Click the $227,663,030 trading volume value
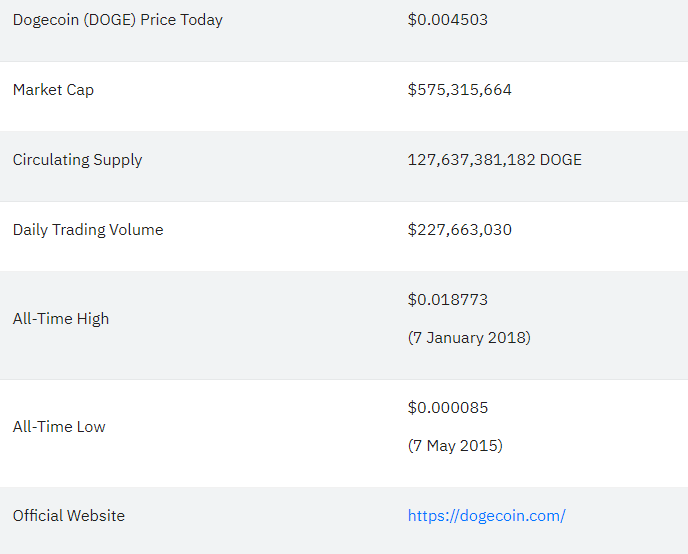Image resolution: width=688 pixels, height=554 pixels. coord(459,230)
